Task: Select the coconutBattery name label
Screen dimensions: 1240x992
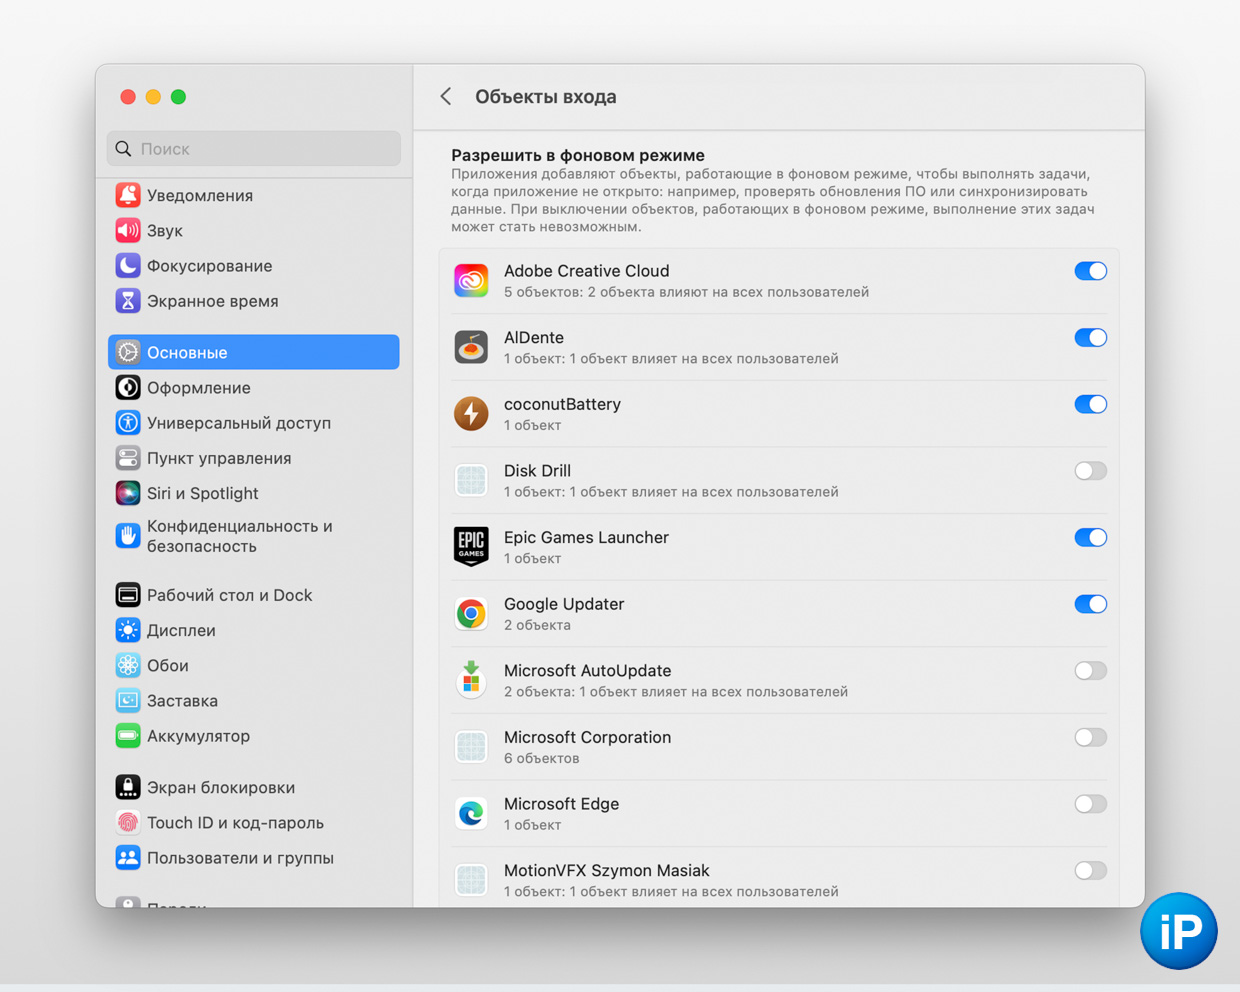Action: click(562, 404)
